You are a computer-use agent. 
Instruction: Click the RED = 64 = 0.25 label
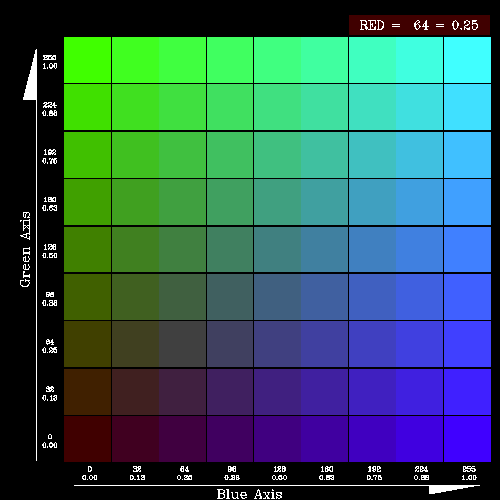tap(419, 25)
